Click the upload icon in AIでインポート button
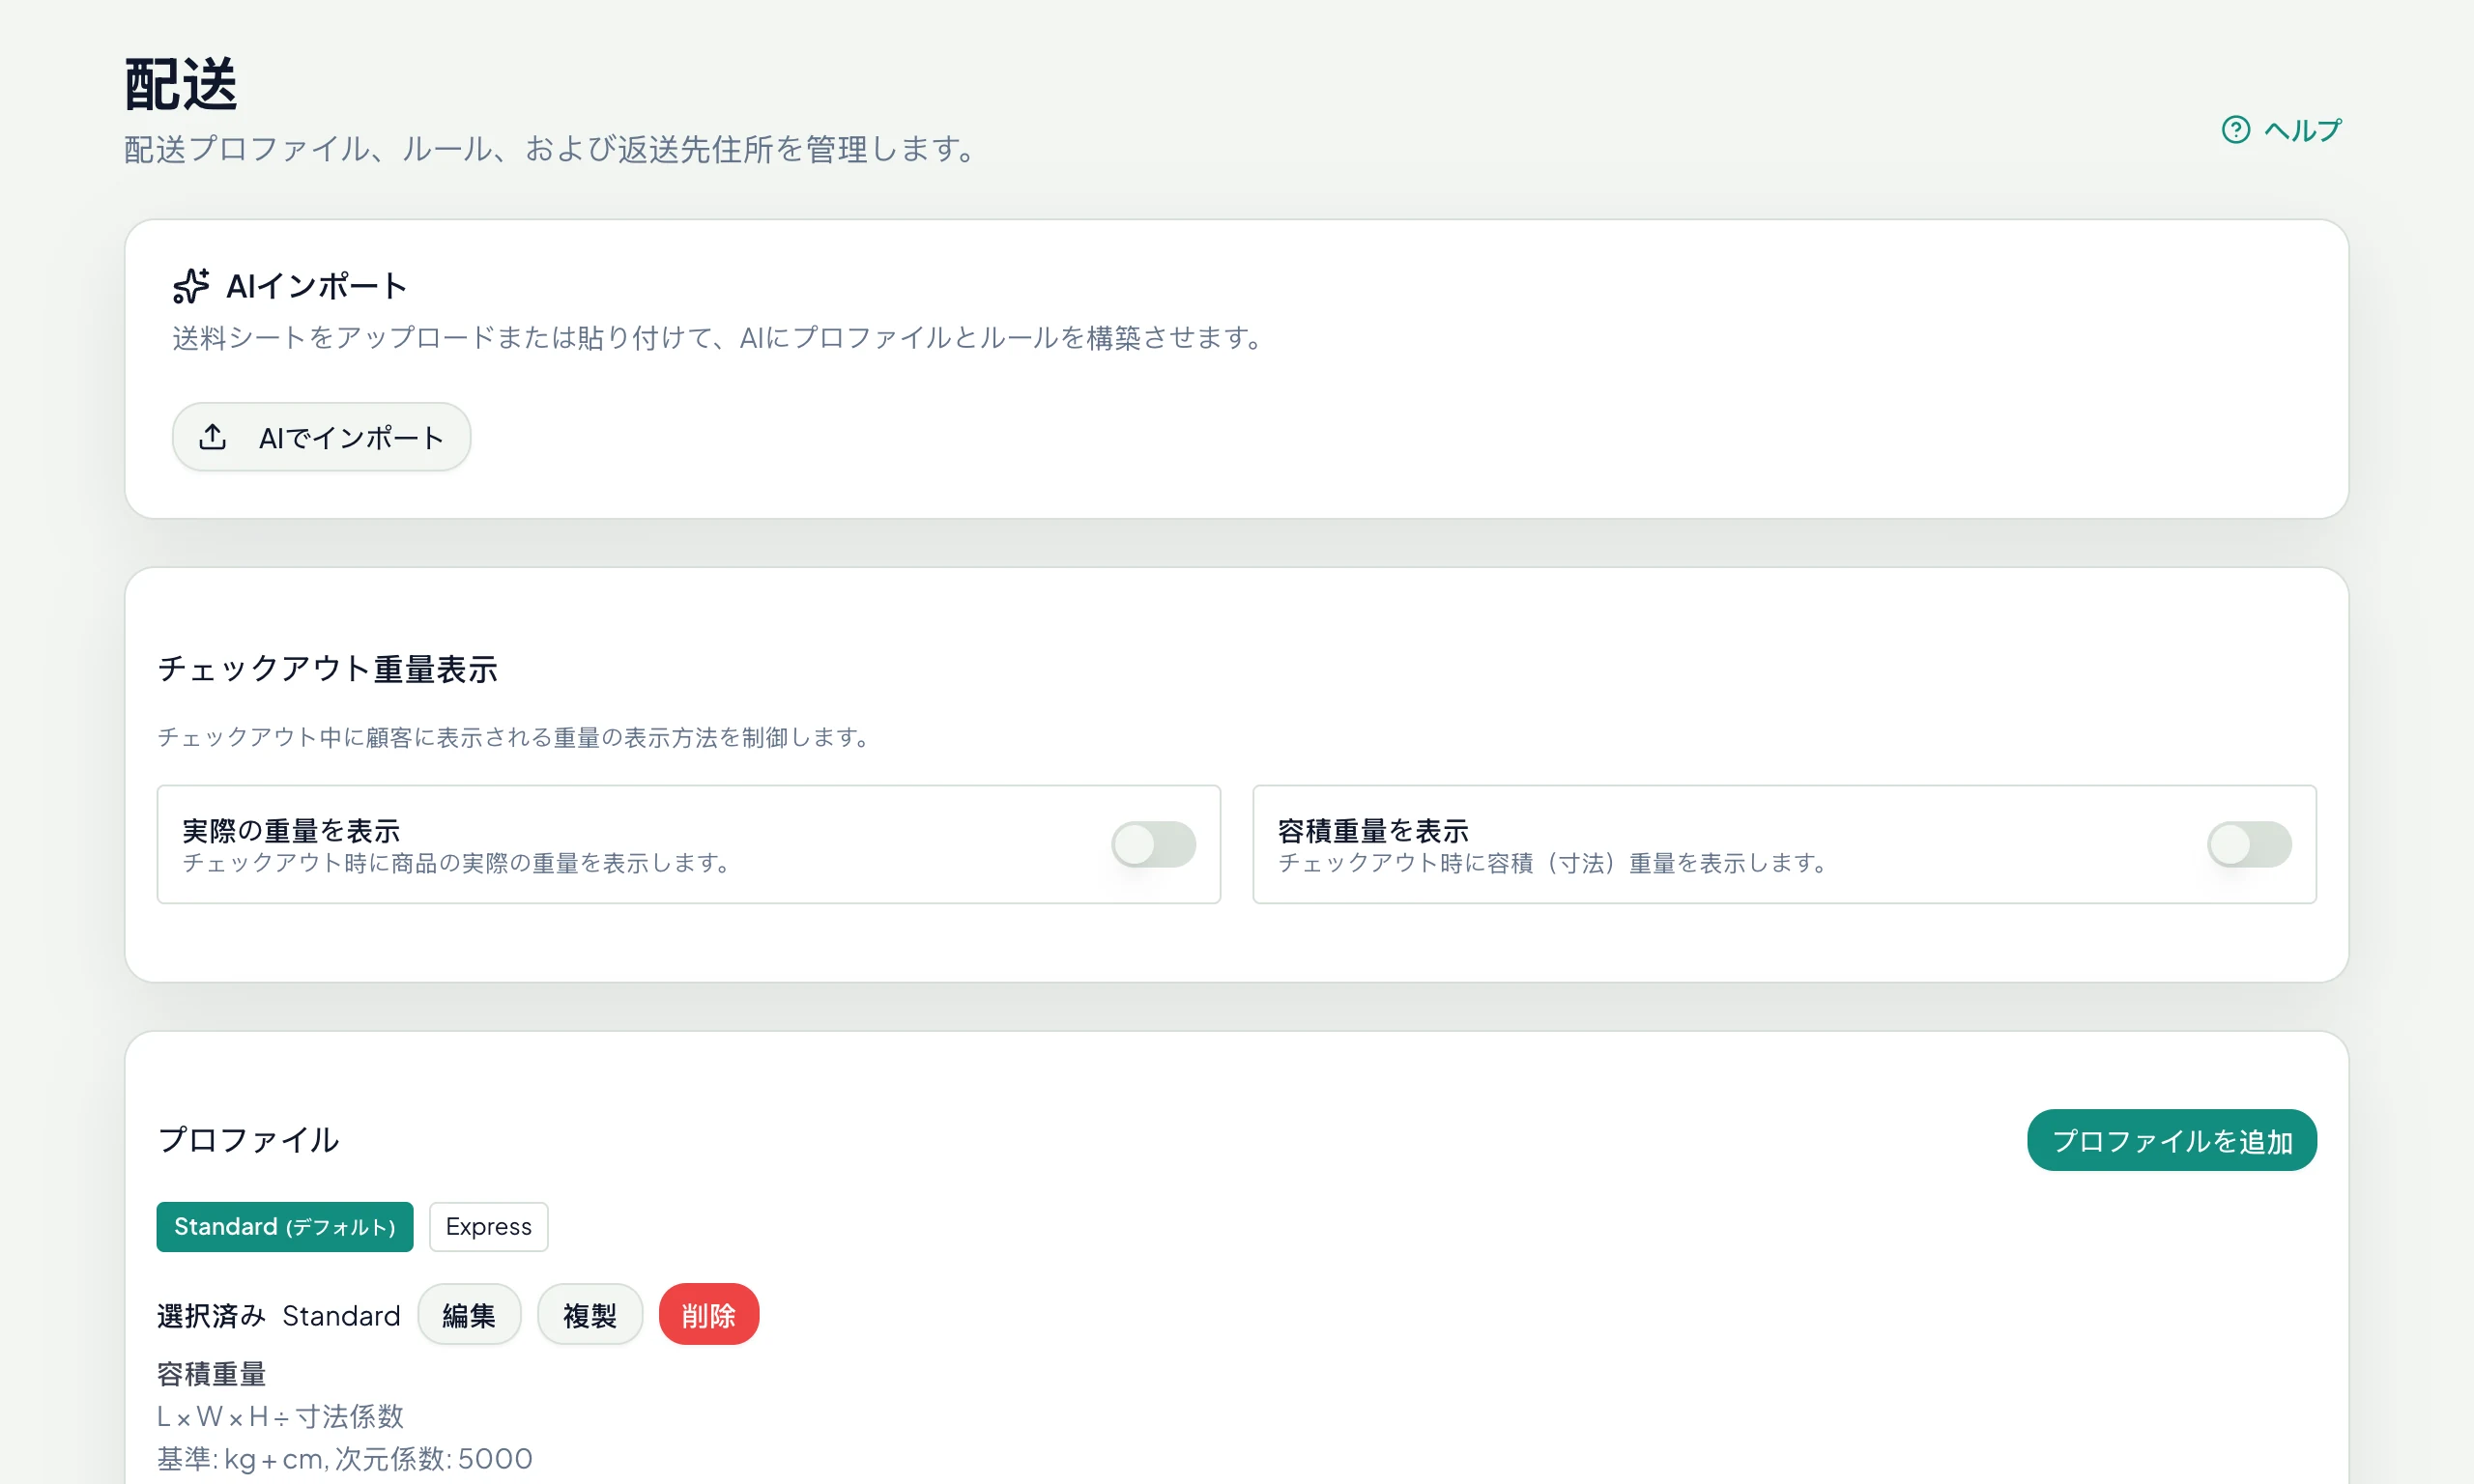Image resolution: width=2474 pixels, height=1484 pixels. 213,437
